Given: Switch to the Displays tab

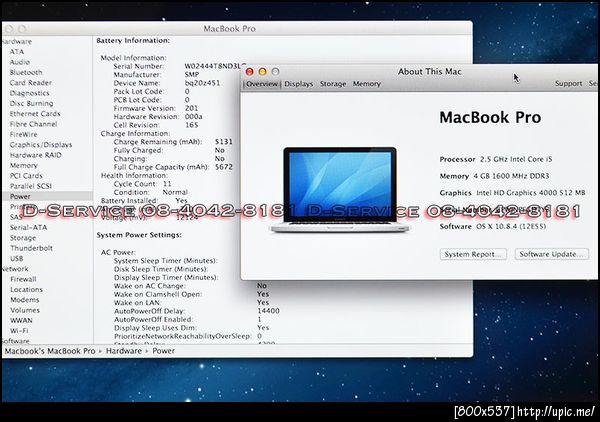Looking at the screenshot, I should (x=298, y=84).
